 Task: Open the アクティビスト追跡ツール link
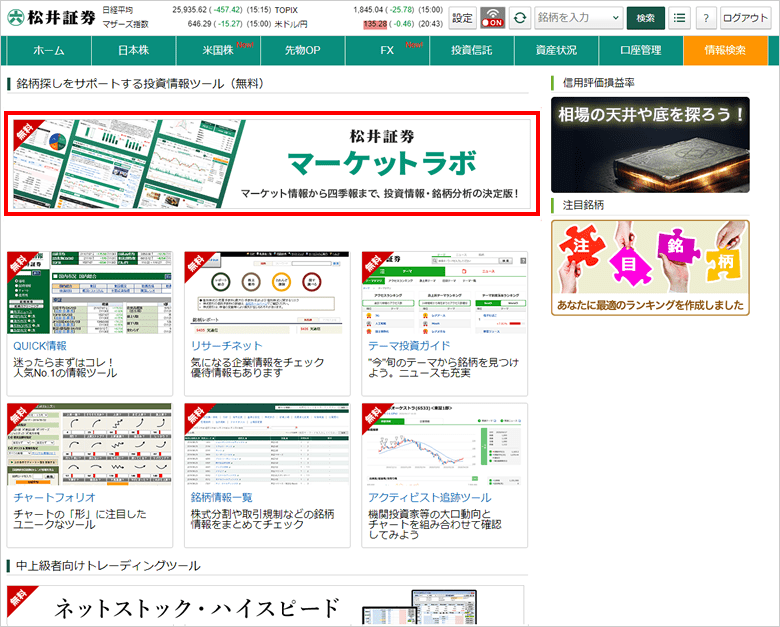(x=429, y=497)
